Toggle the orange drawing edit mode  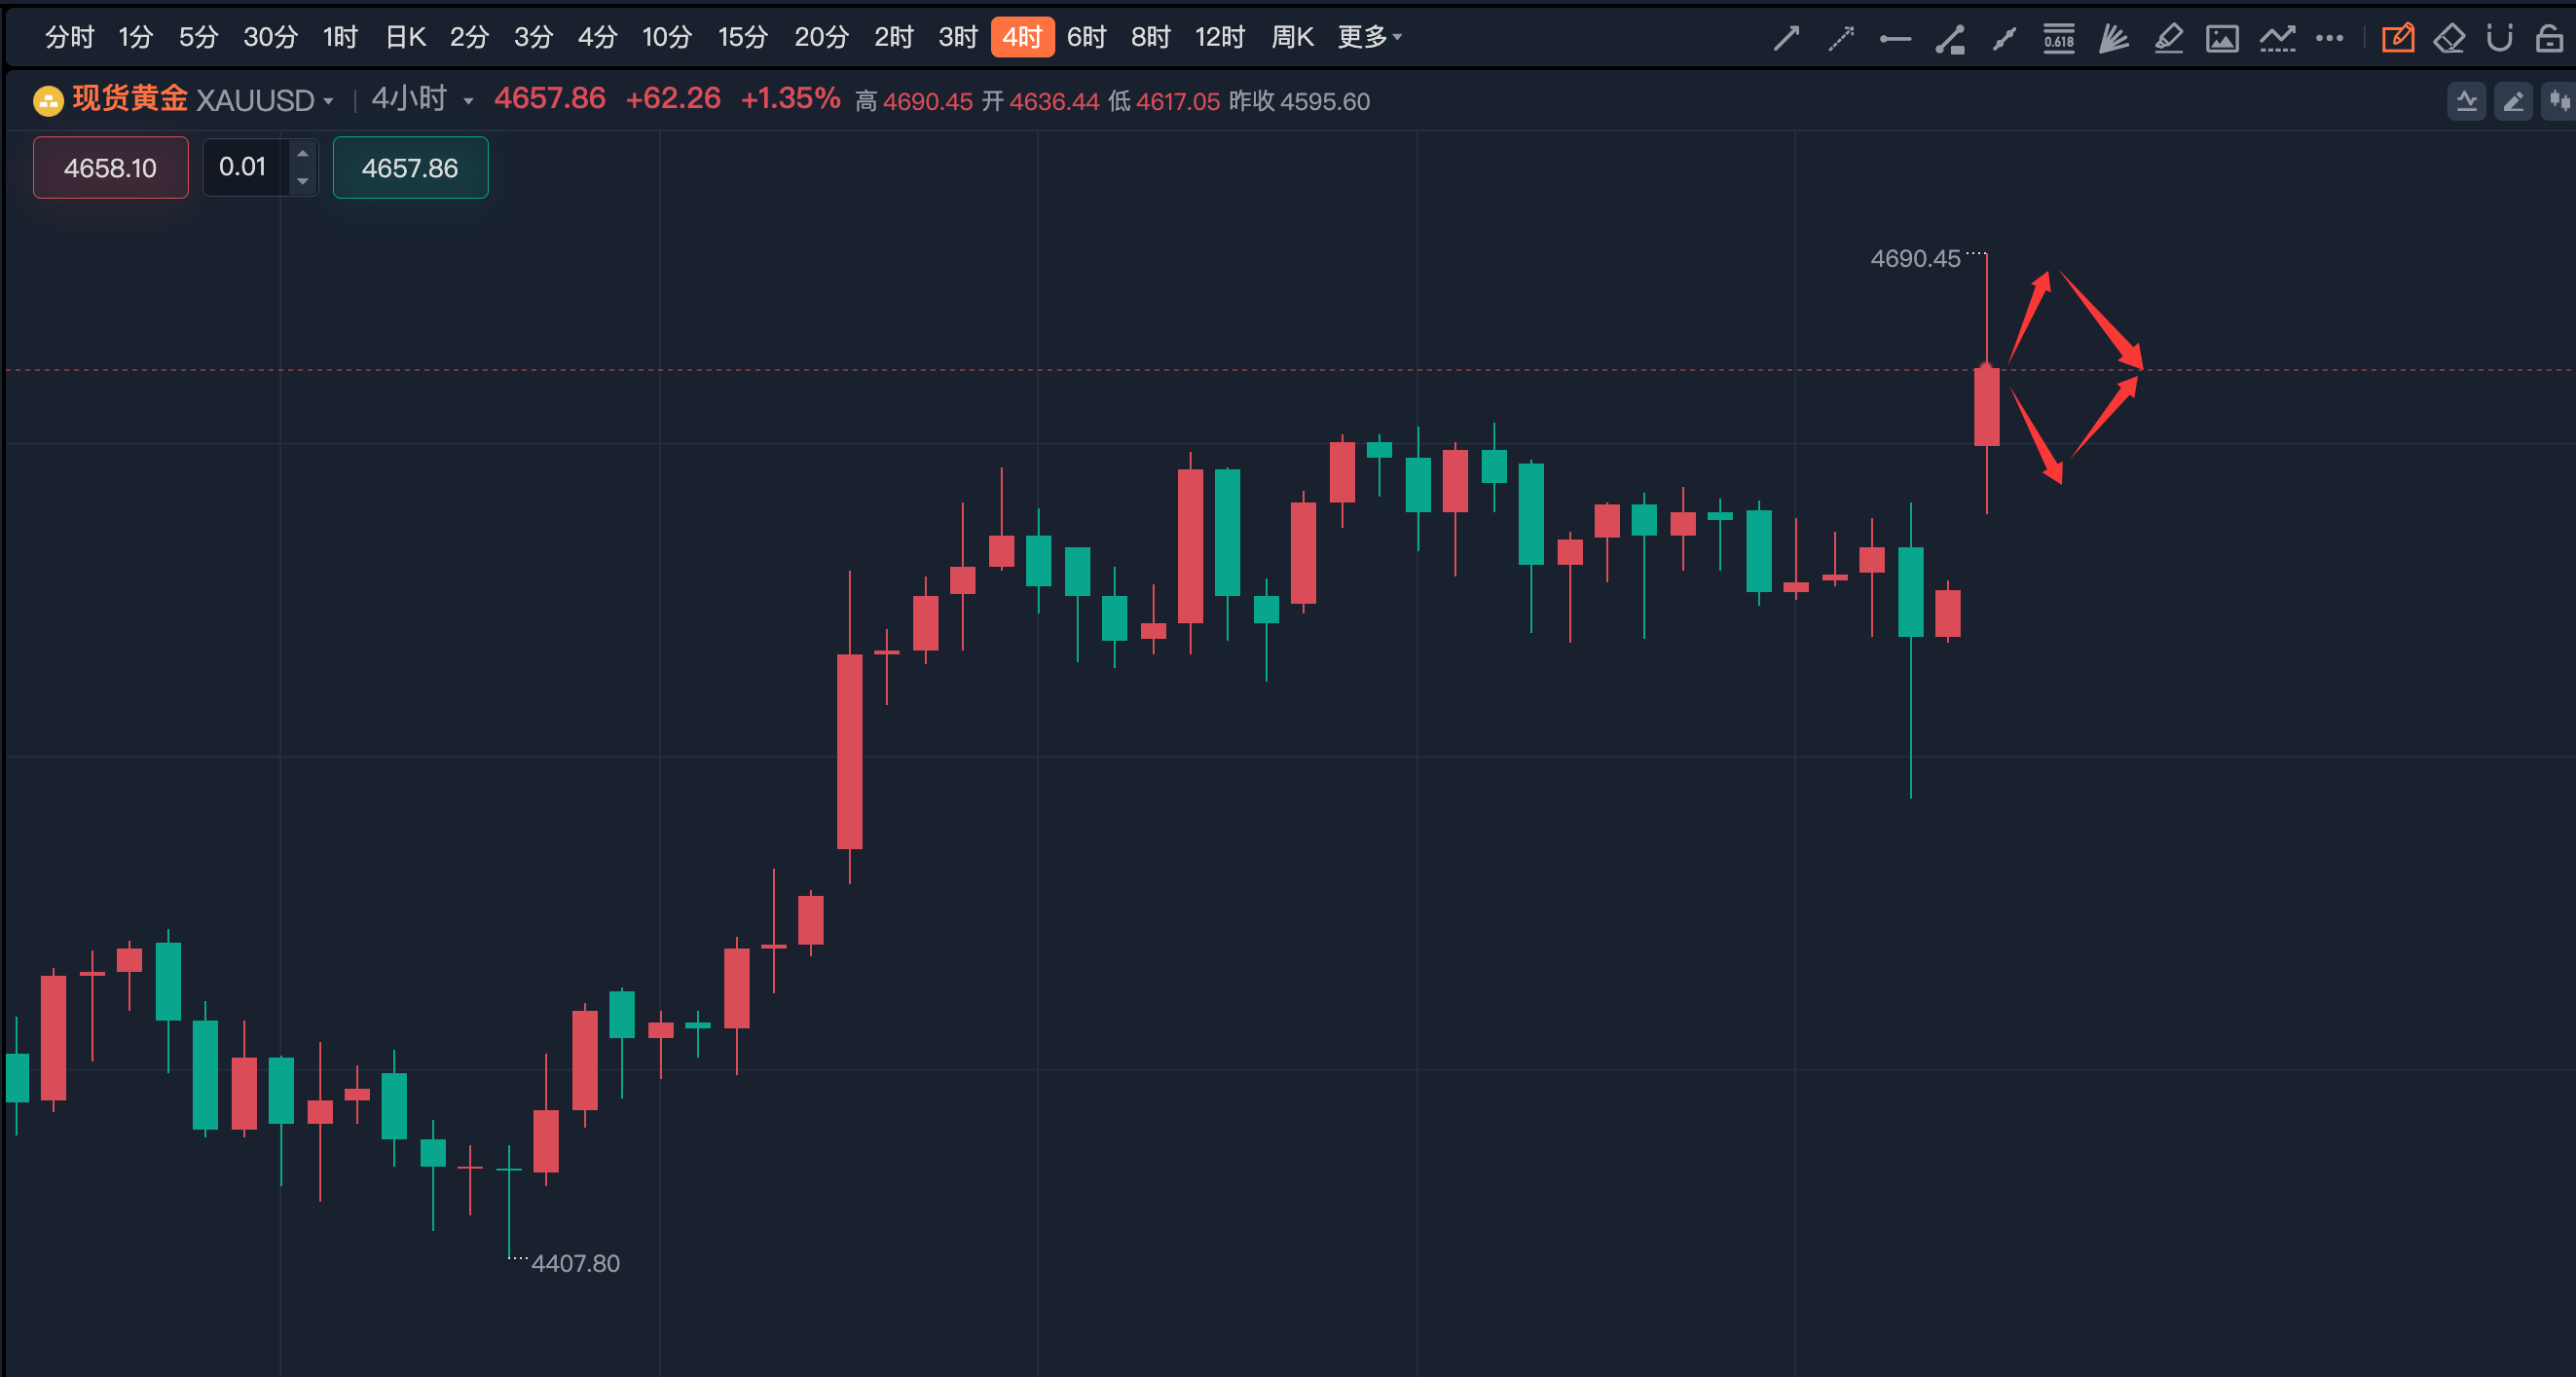click(2397, 39)
